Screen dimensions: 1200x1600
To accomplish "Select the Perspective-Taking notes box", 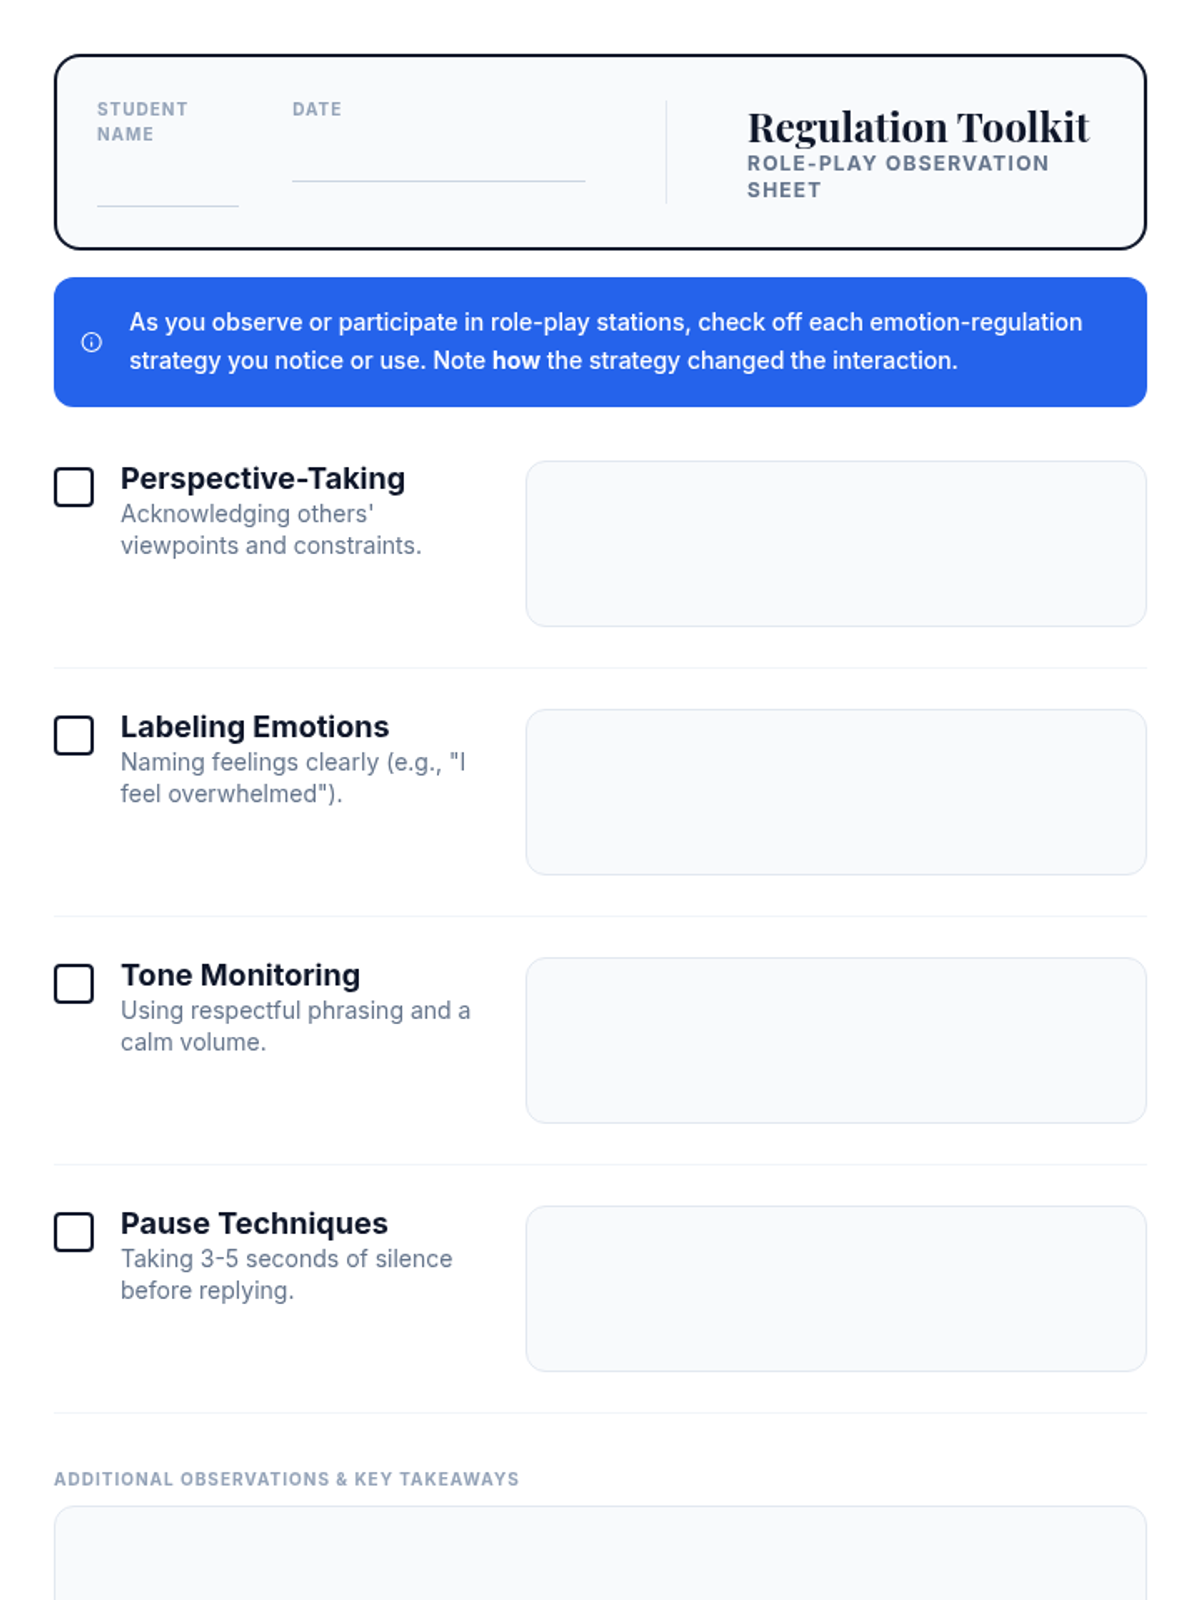I will pos(836,544).
